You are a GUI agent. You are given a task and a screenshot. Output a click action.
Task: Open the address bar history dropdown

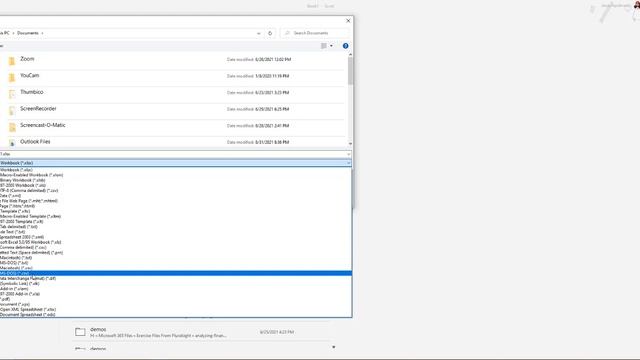258,33
